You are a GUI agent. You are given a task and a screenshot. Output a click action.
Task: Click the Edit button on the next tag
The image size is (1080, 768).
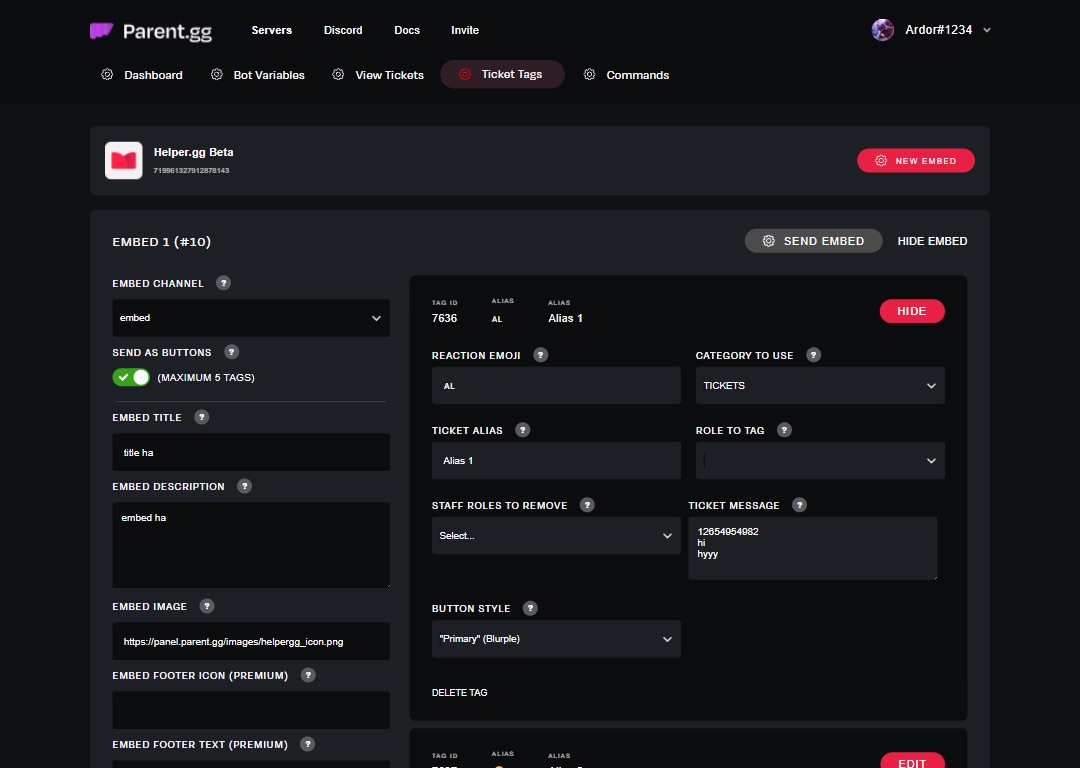[x=912, y=761]
